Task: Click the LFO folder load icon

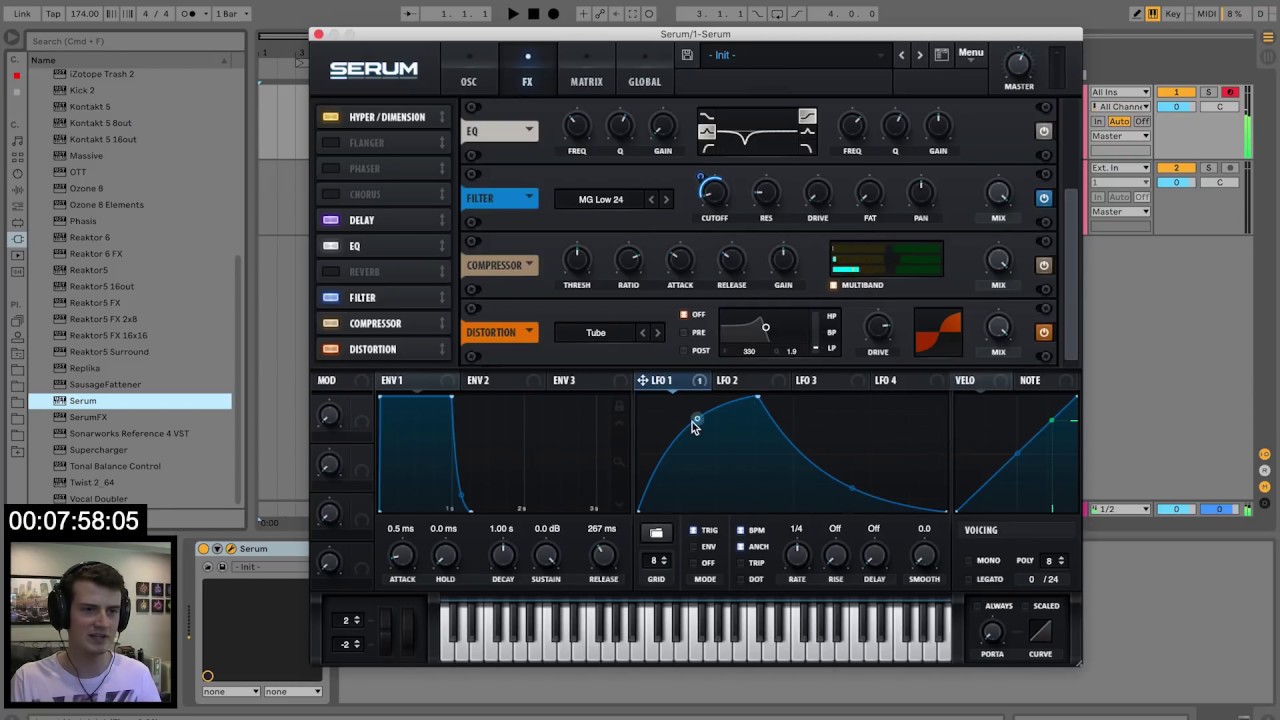Action: coord(656,533)
